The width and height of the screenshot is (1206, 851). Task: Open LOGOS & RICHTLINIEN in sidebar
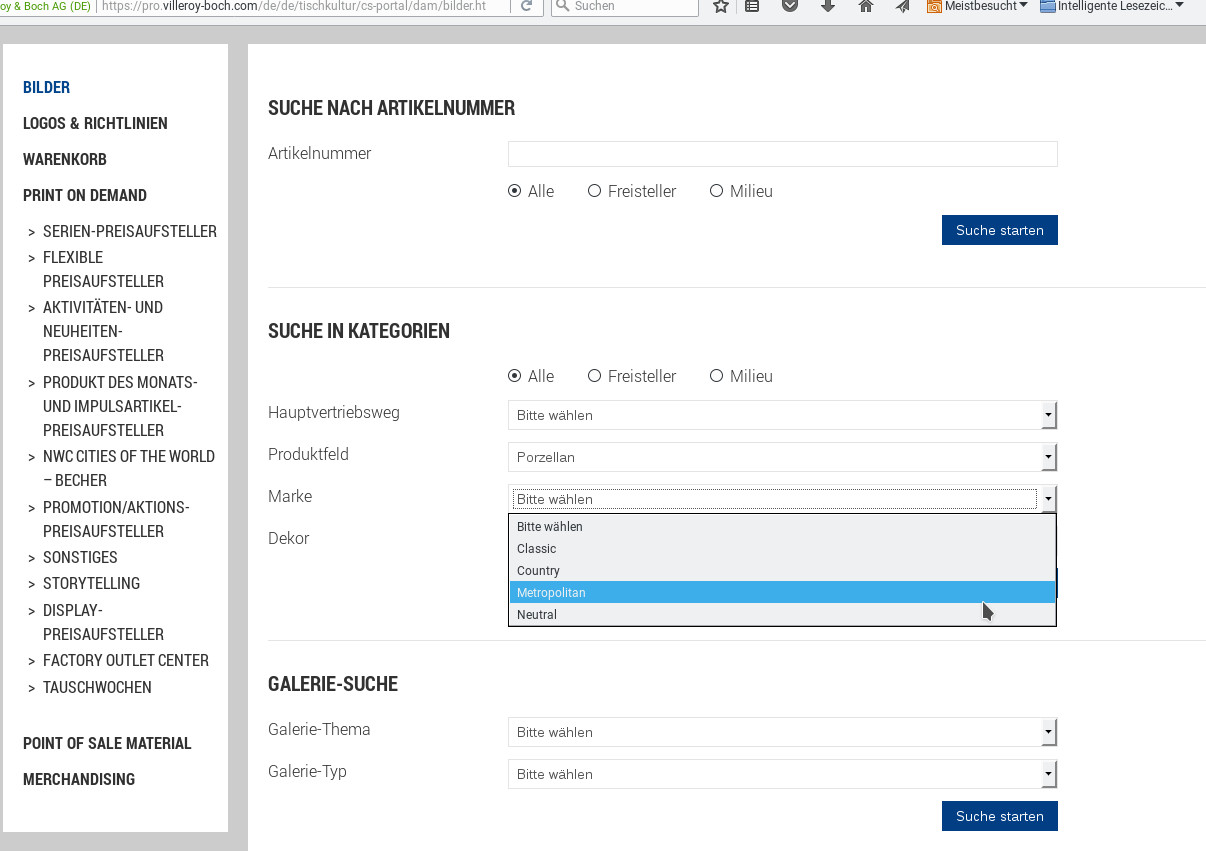point(95,123)
